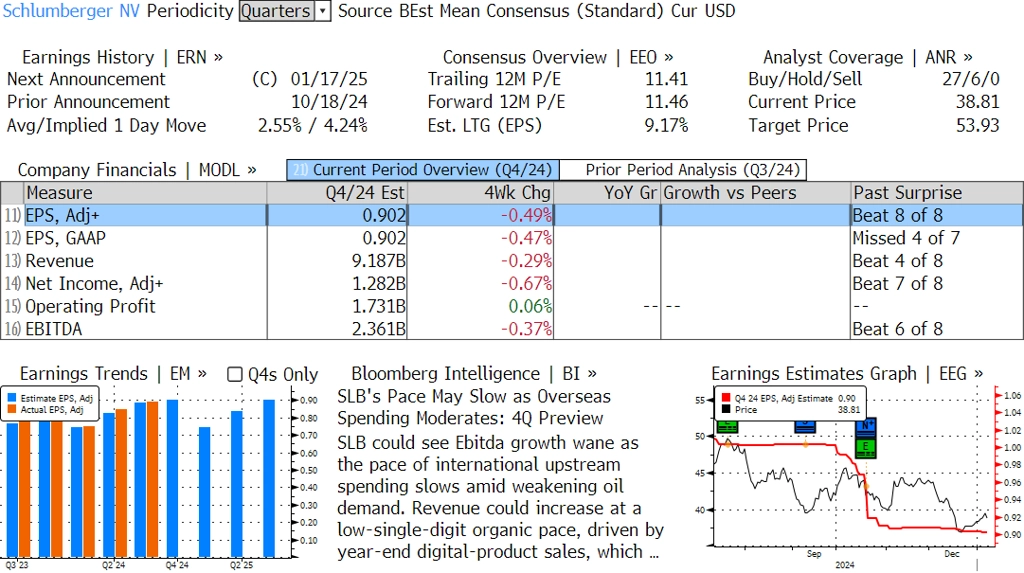The height and width of the screenshot is (573, 1024).
Task: Click the Forward 12M P/E value 11.46
Action: [667, 103]
